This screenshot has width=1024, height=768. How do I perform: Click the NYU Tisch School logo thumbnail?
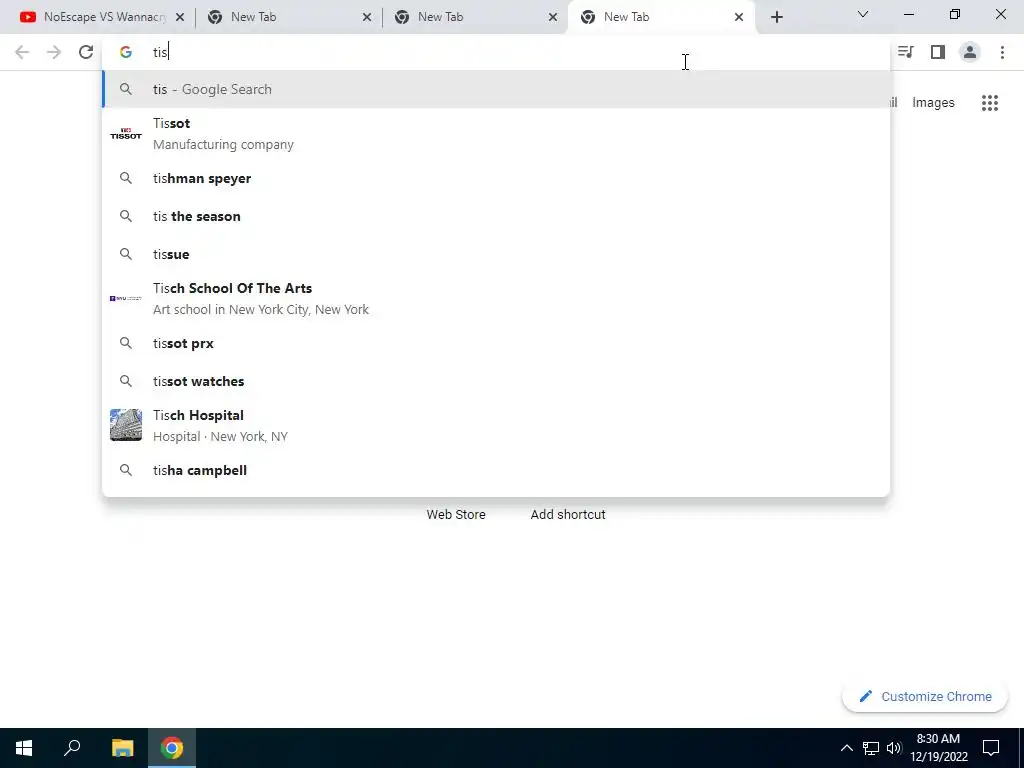126,298
